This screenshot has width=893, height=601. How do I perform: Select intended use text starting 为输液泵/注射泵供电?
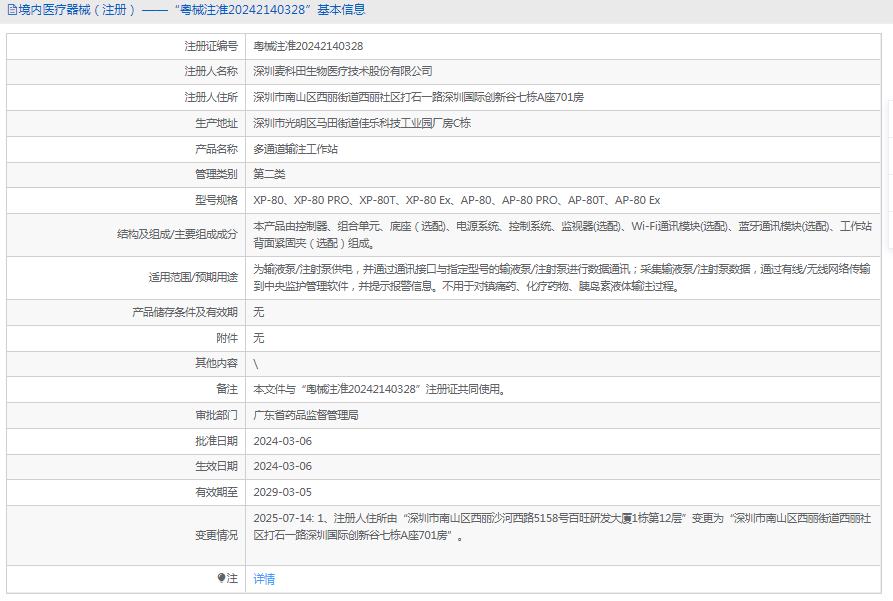coord(562,277)
